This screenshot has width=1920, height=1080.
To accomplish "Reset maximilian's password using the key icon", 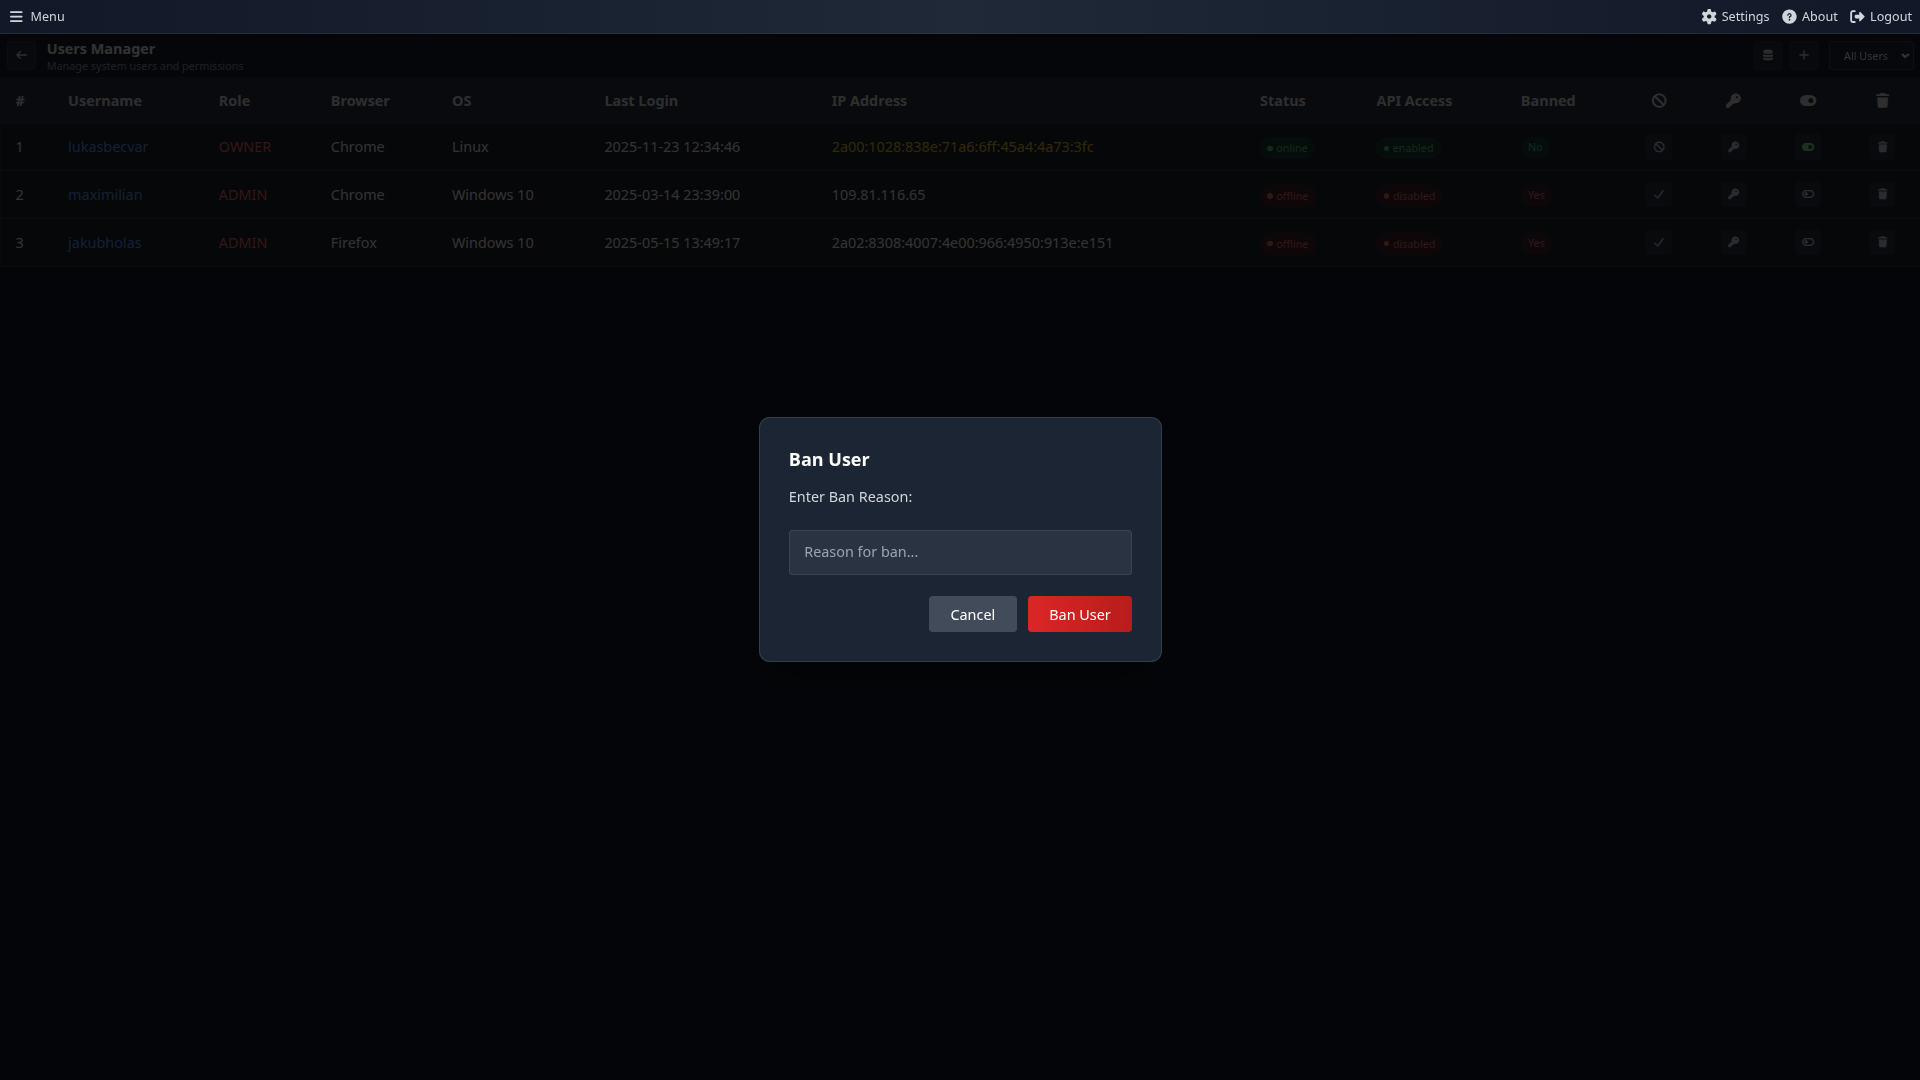I will point(1734,194).
